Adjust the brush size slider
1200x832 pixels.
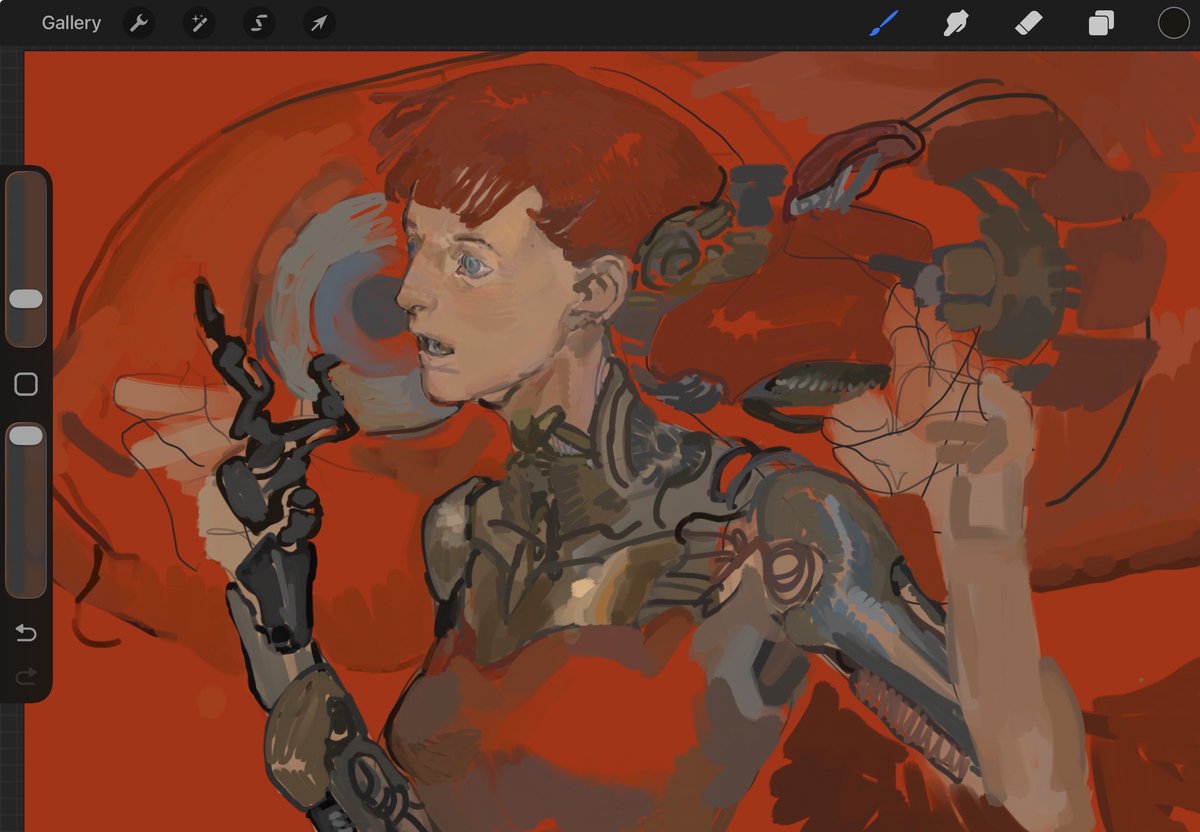point(26,259)
